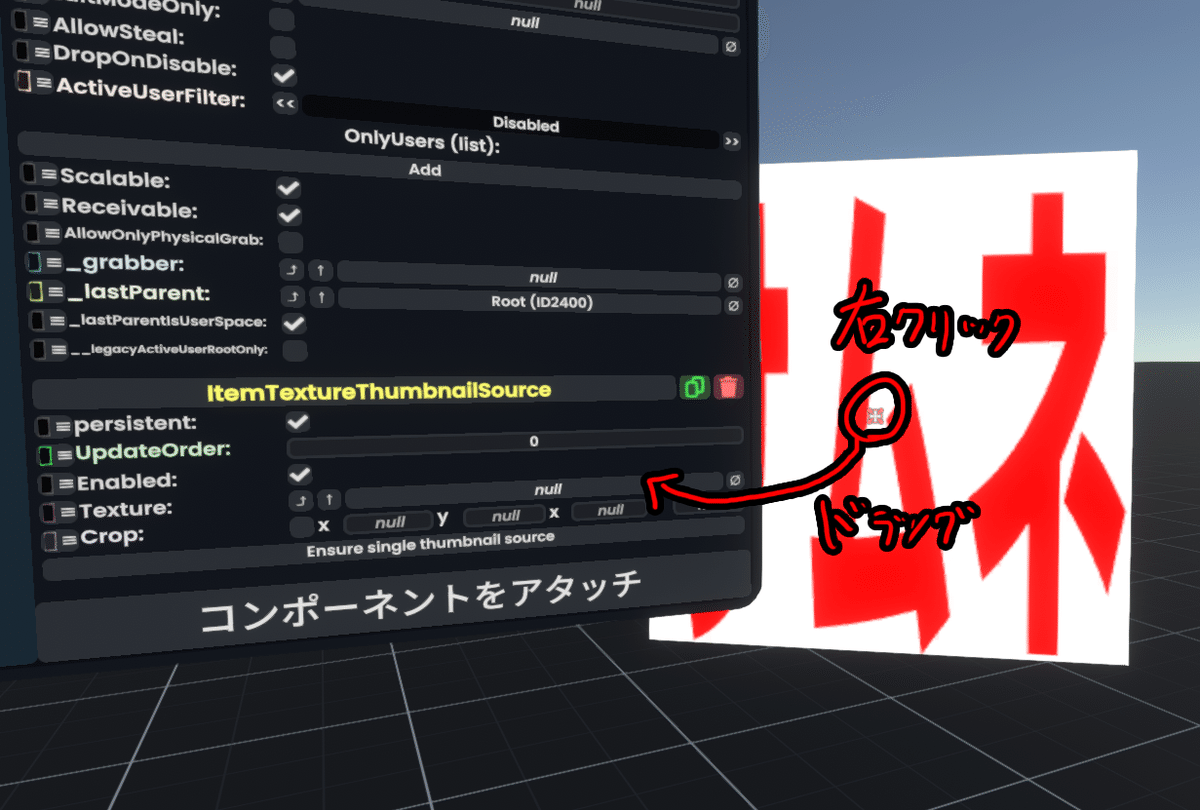Click the y null field in the Crop row
Screen dimensions: 1200x810
pos(506,516)
